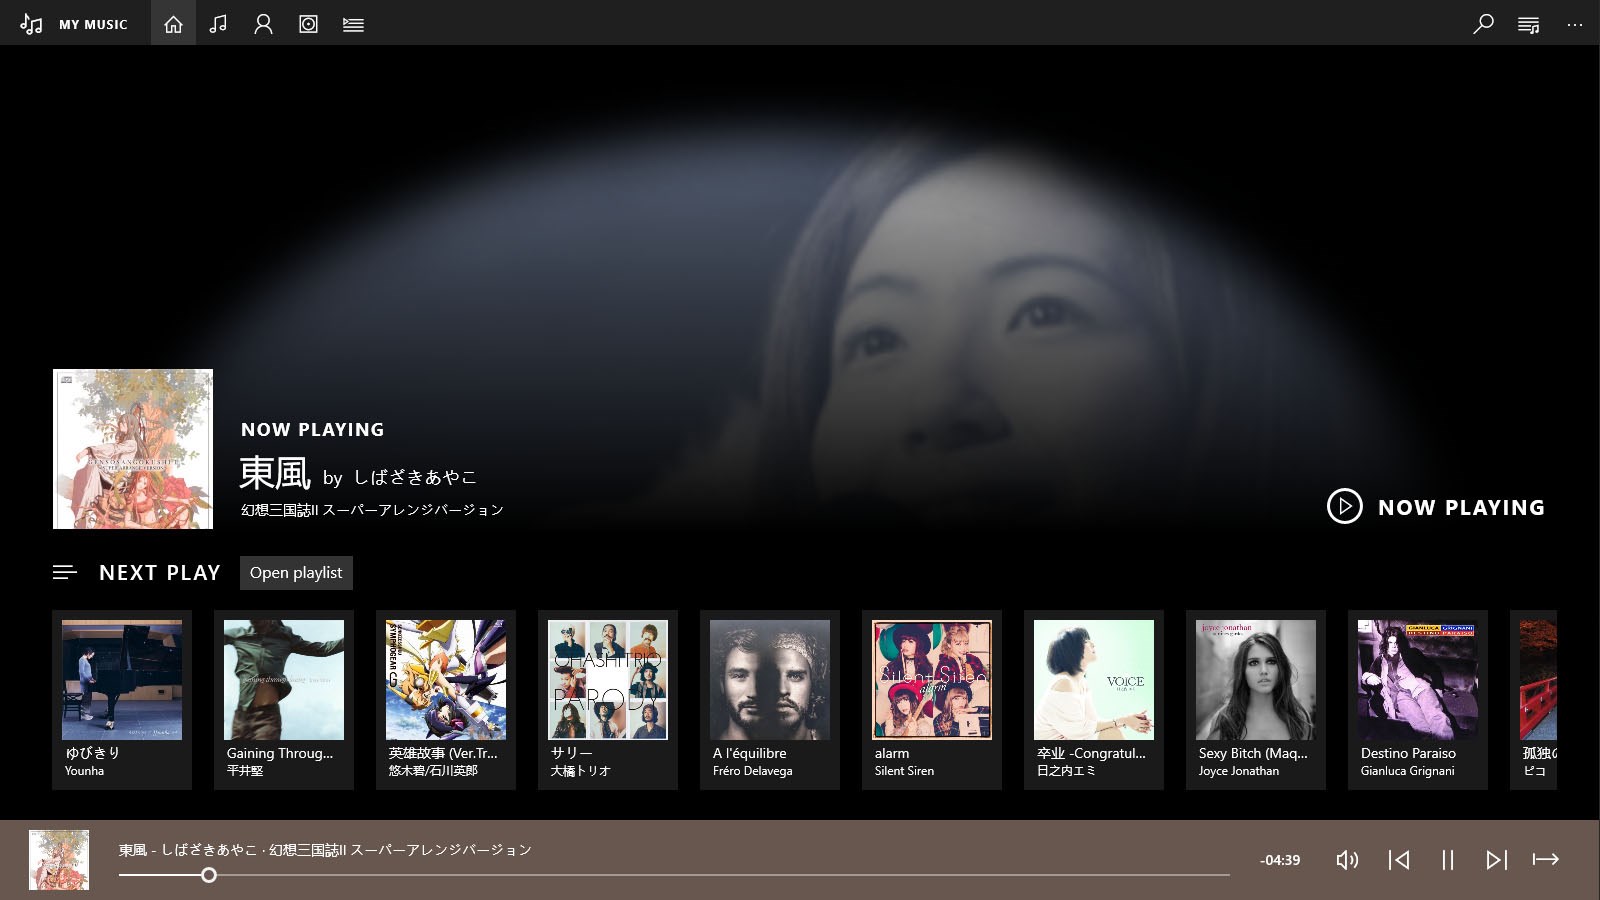Play サリー by 大橋トリオ
This screenshot has height=900, width=1600.
click(608, 700)
